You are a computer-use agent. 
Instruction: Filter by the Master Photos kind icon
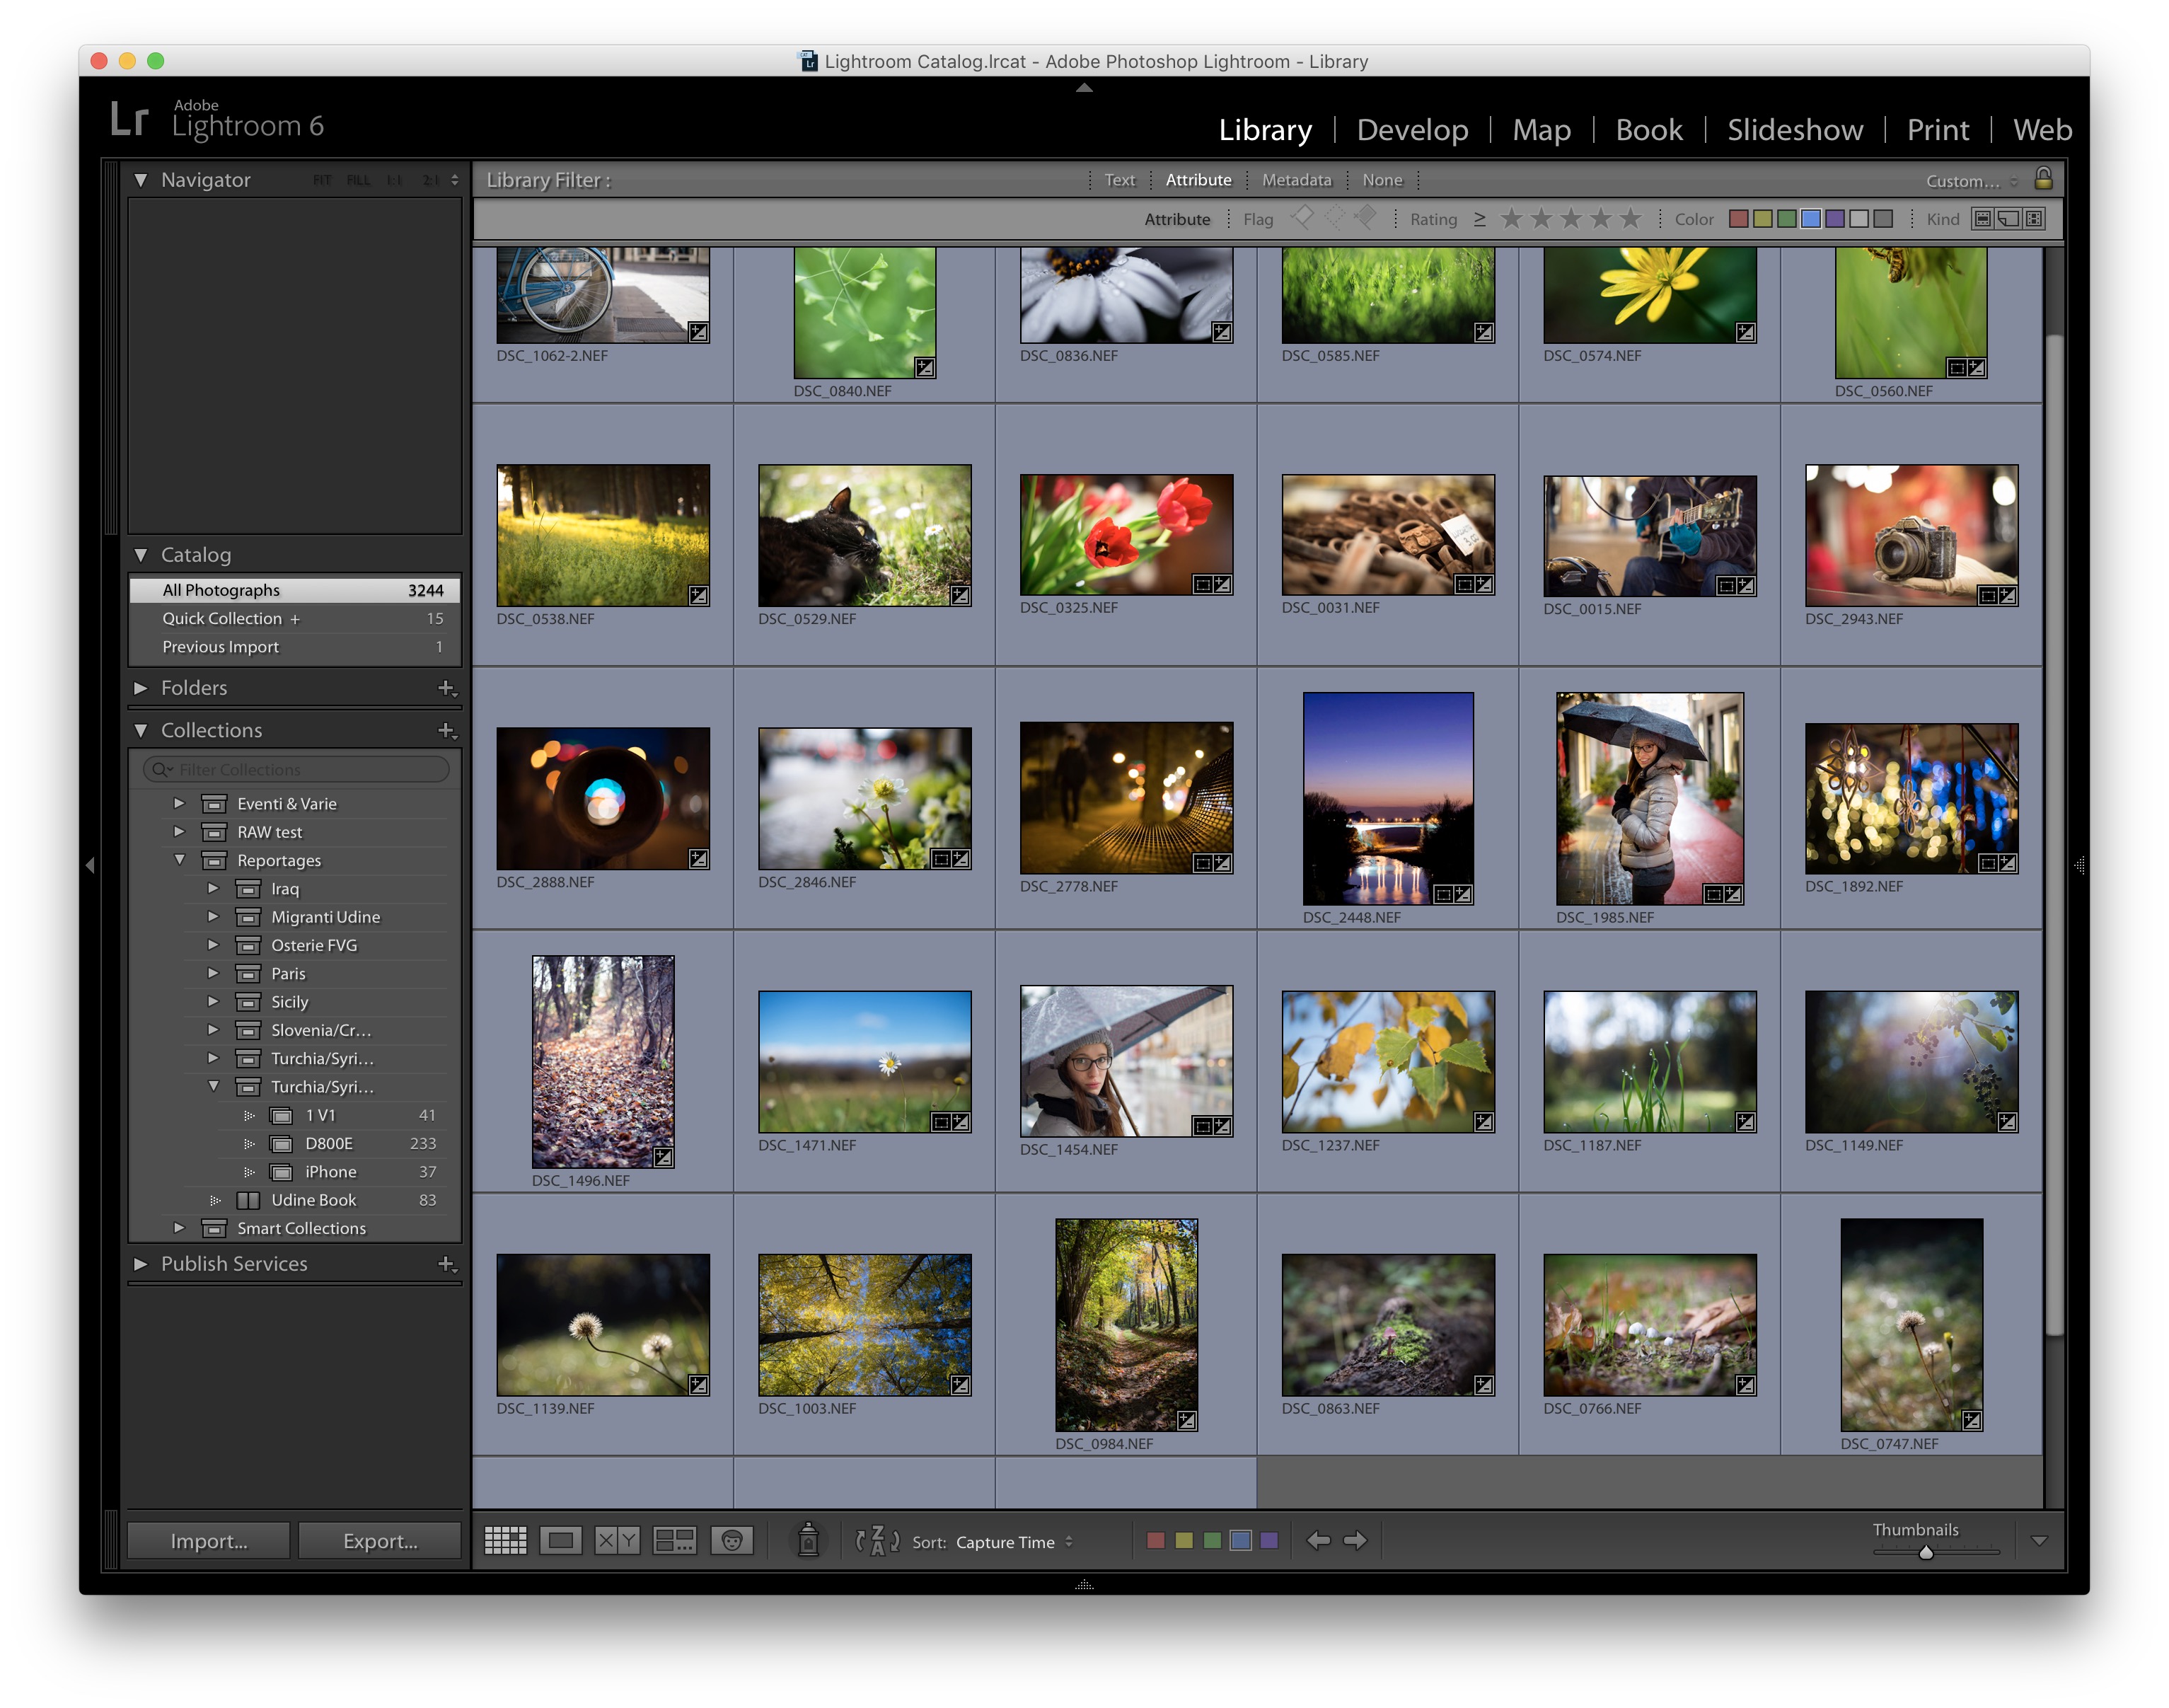click(x=1982, y=219)
